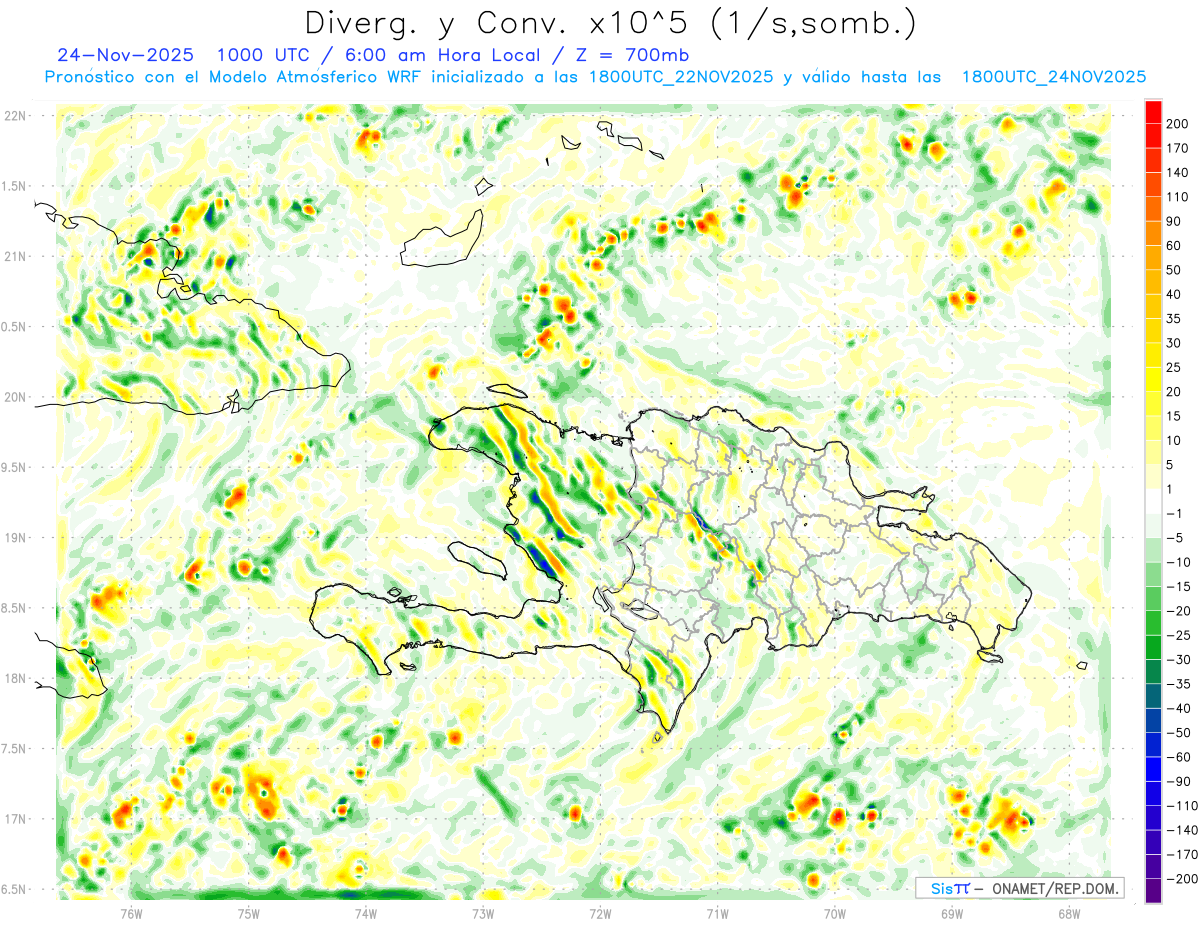Click the positive '140' colorbar label
The image size is (1200, 927).
(1177, 172)
